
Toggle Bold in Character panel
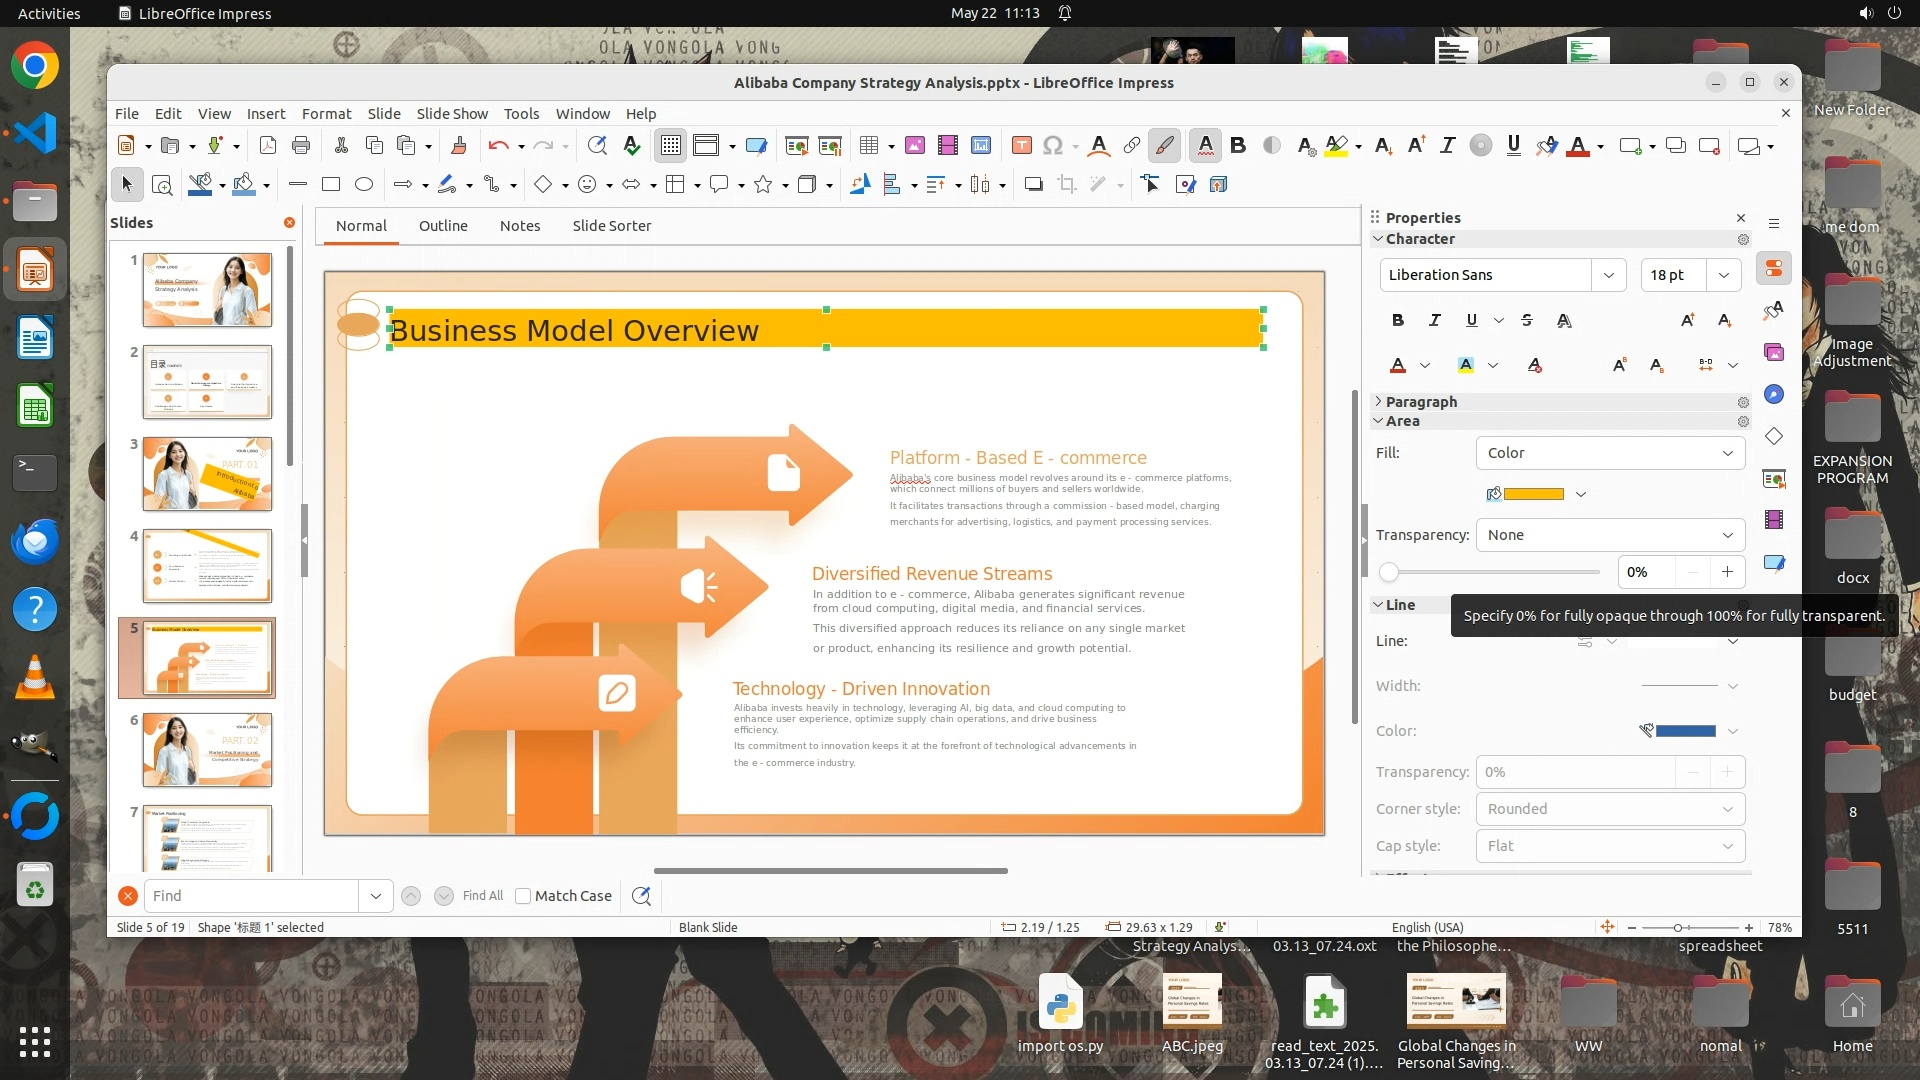coord(1397,320)
